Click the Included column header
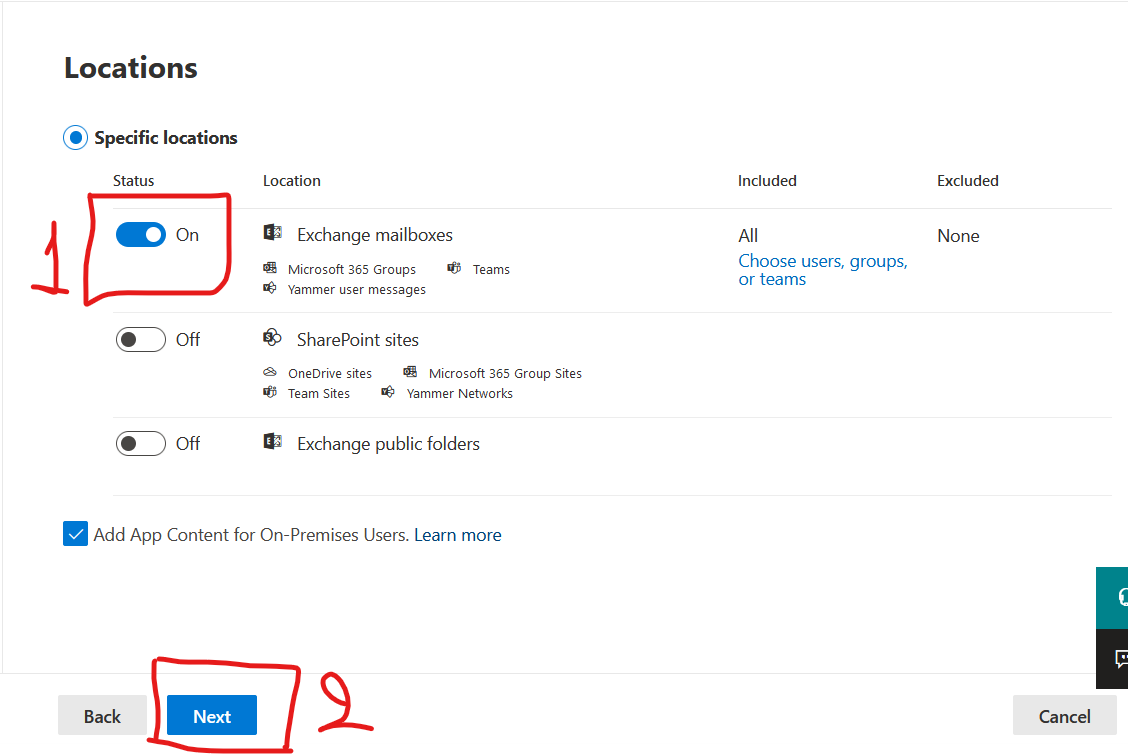1128x754 pixels. pyautogui.click(x=767, y=181)
